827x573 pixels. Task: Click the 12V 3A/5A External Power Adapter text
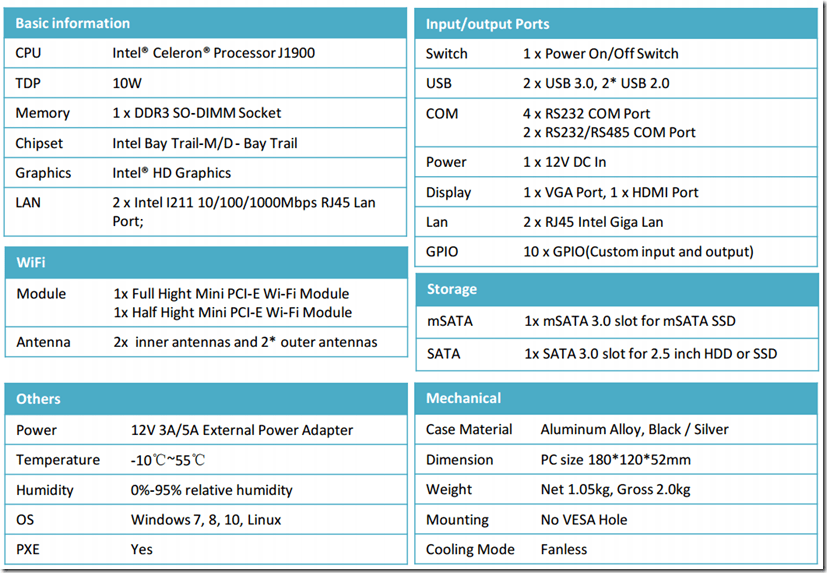tap(241, 430)
